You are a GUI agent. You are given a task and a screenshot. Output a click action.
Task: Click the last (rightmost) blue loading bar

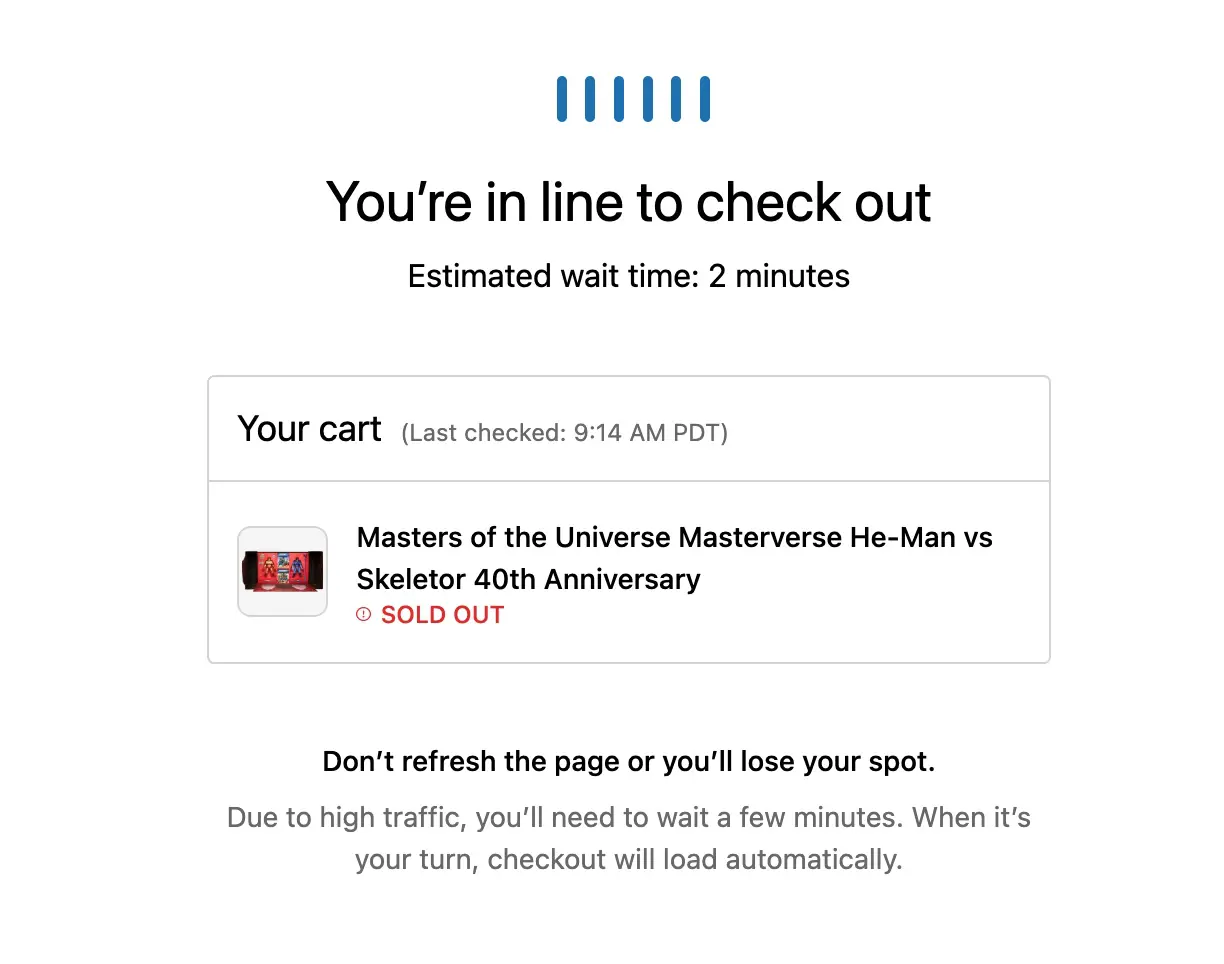(x=705, y=99)
